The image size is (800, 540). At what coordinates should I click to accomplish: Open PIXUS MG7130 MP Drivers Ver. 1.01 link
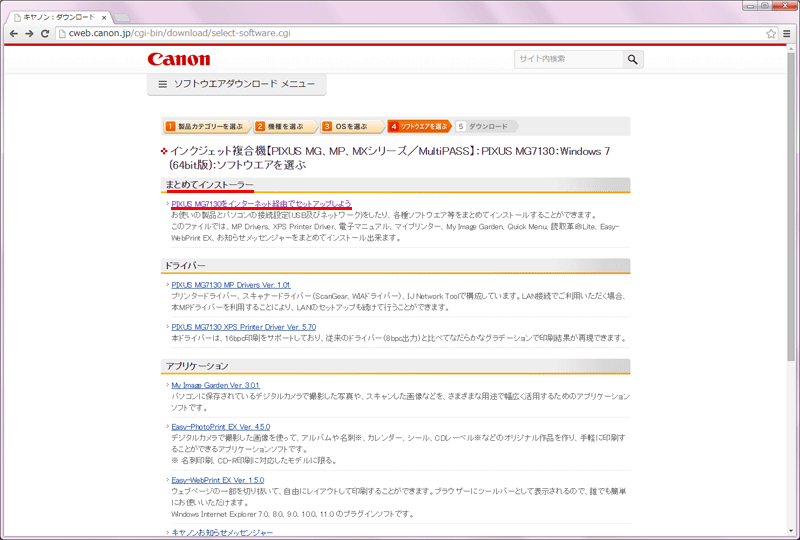(231, 285)
